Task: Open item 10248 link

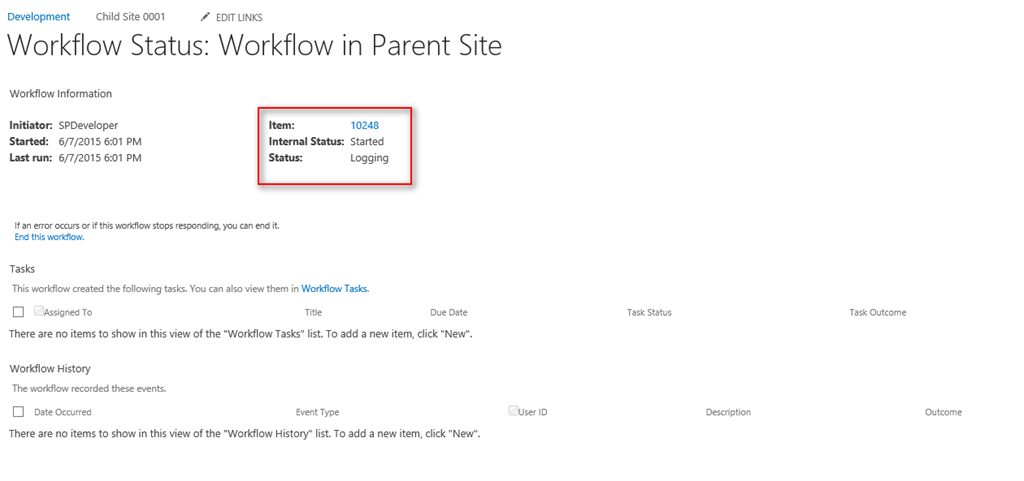Action: [364, 125]
